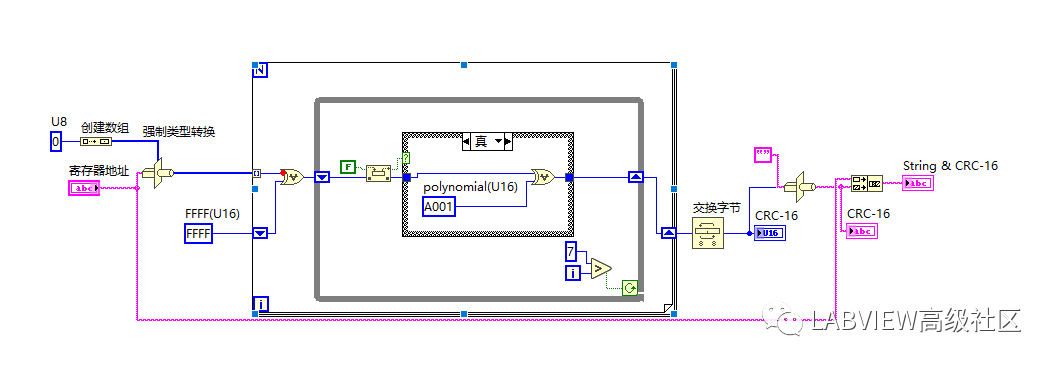Click the While Loop conditional terminal
This screenshot has width=1056, height=367.
click(x=630, y=288)
